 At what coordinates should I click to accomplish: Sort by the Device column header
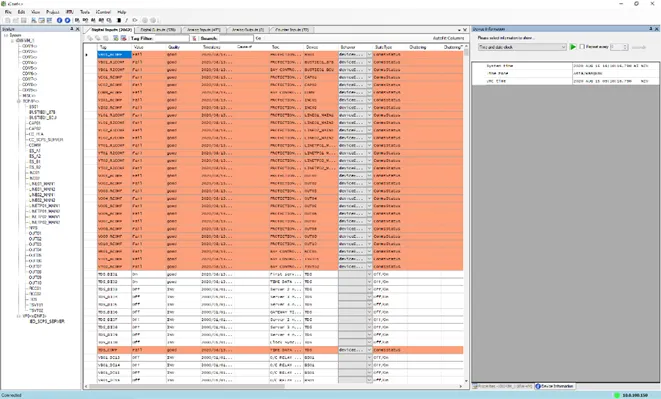pos(320,47)
